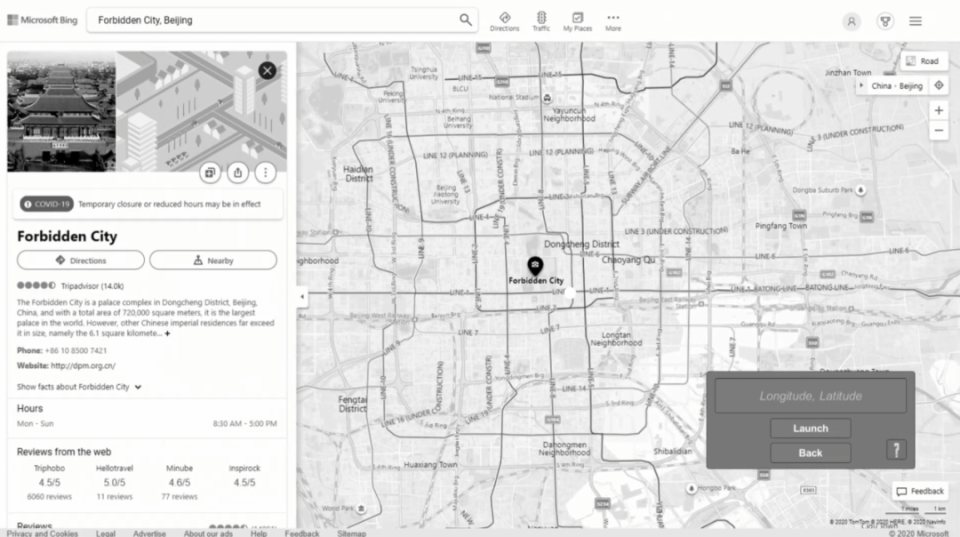Open the Inspirock 4.5/5 review source
This screenshot has height=537, width=960.
tap(244, 476)
